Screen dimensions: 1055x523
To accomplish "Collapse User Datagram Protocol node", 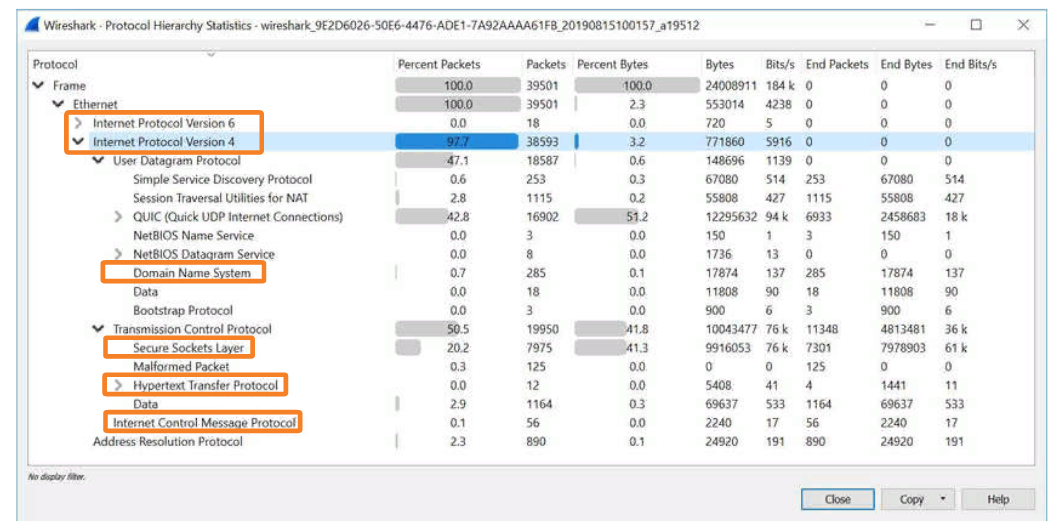I will (x=98, y=160).
